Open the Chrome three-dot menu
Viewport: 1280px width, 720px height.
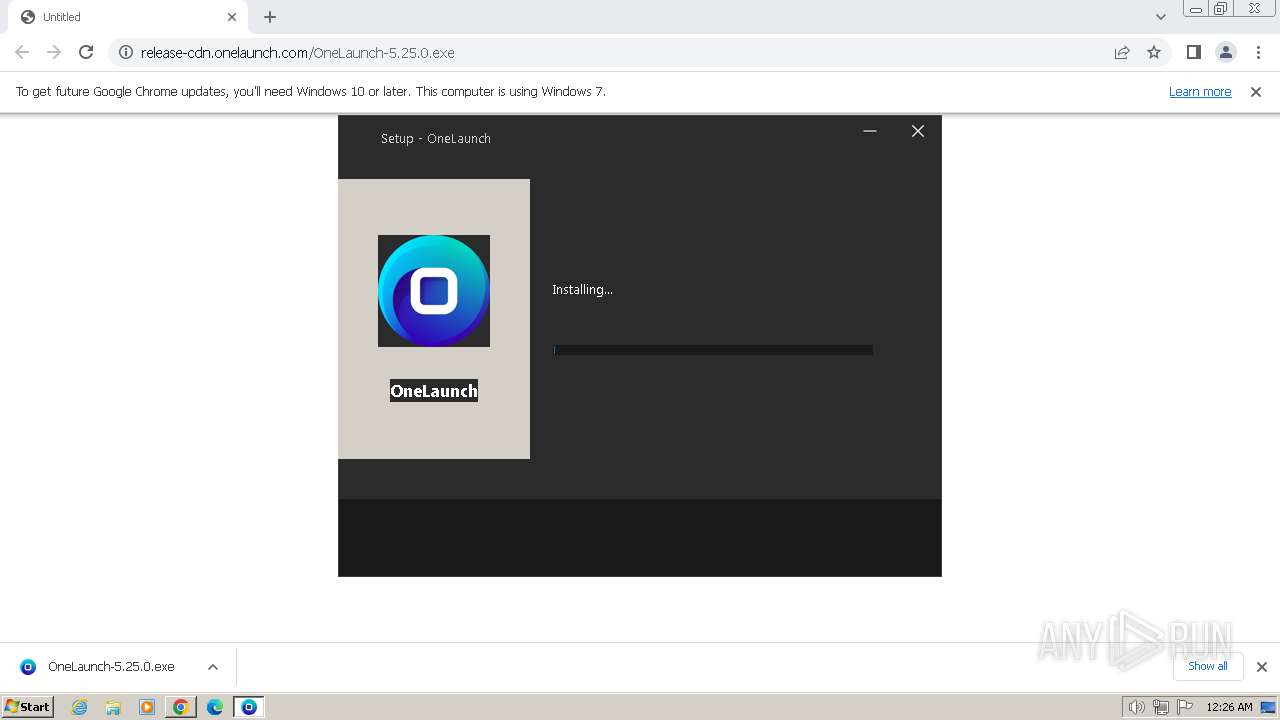(1258, 52)
